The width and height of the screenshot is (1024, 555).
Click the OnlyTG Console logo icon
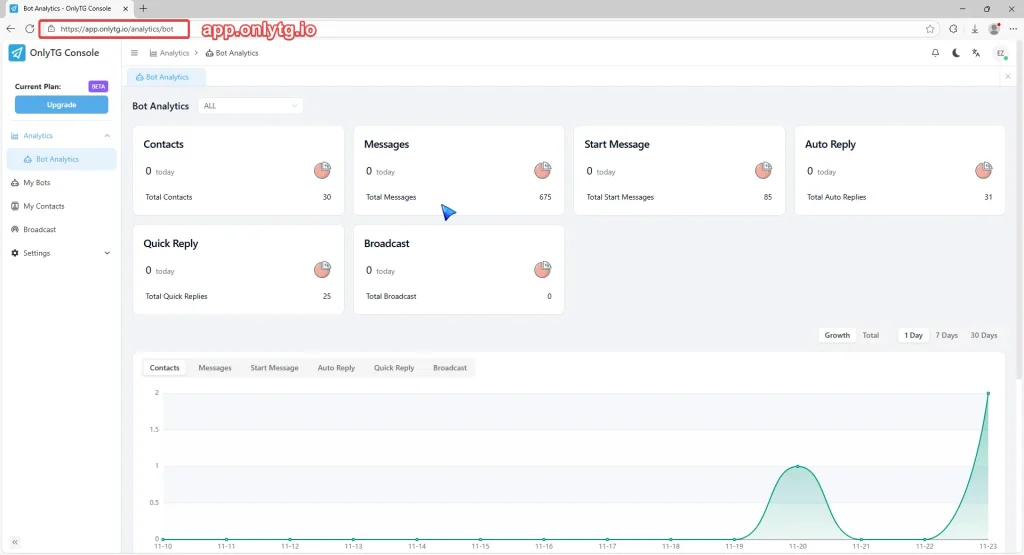point(16,53)
